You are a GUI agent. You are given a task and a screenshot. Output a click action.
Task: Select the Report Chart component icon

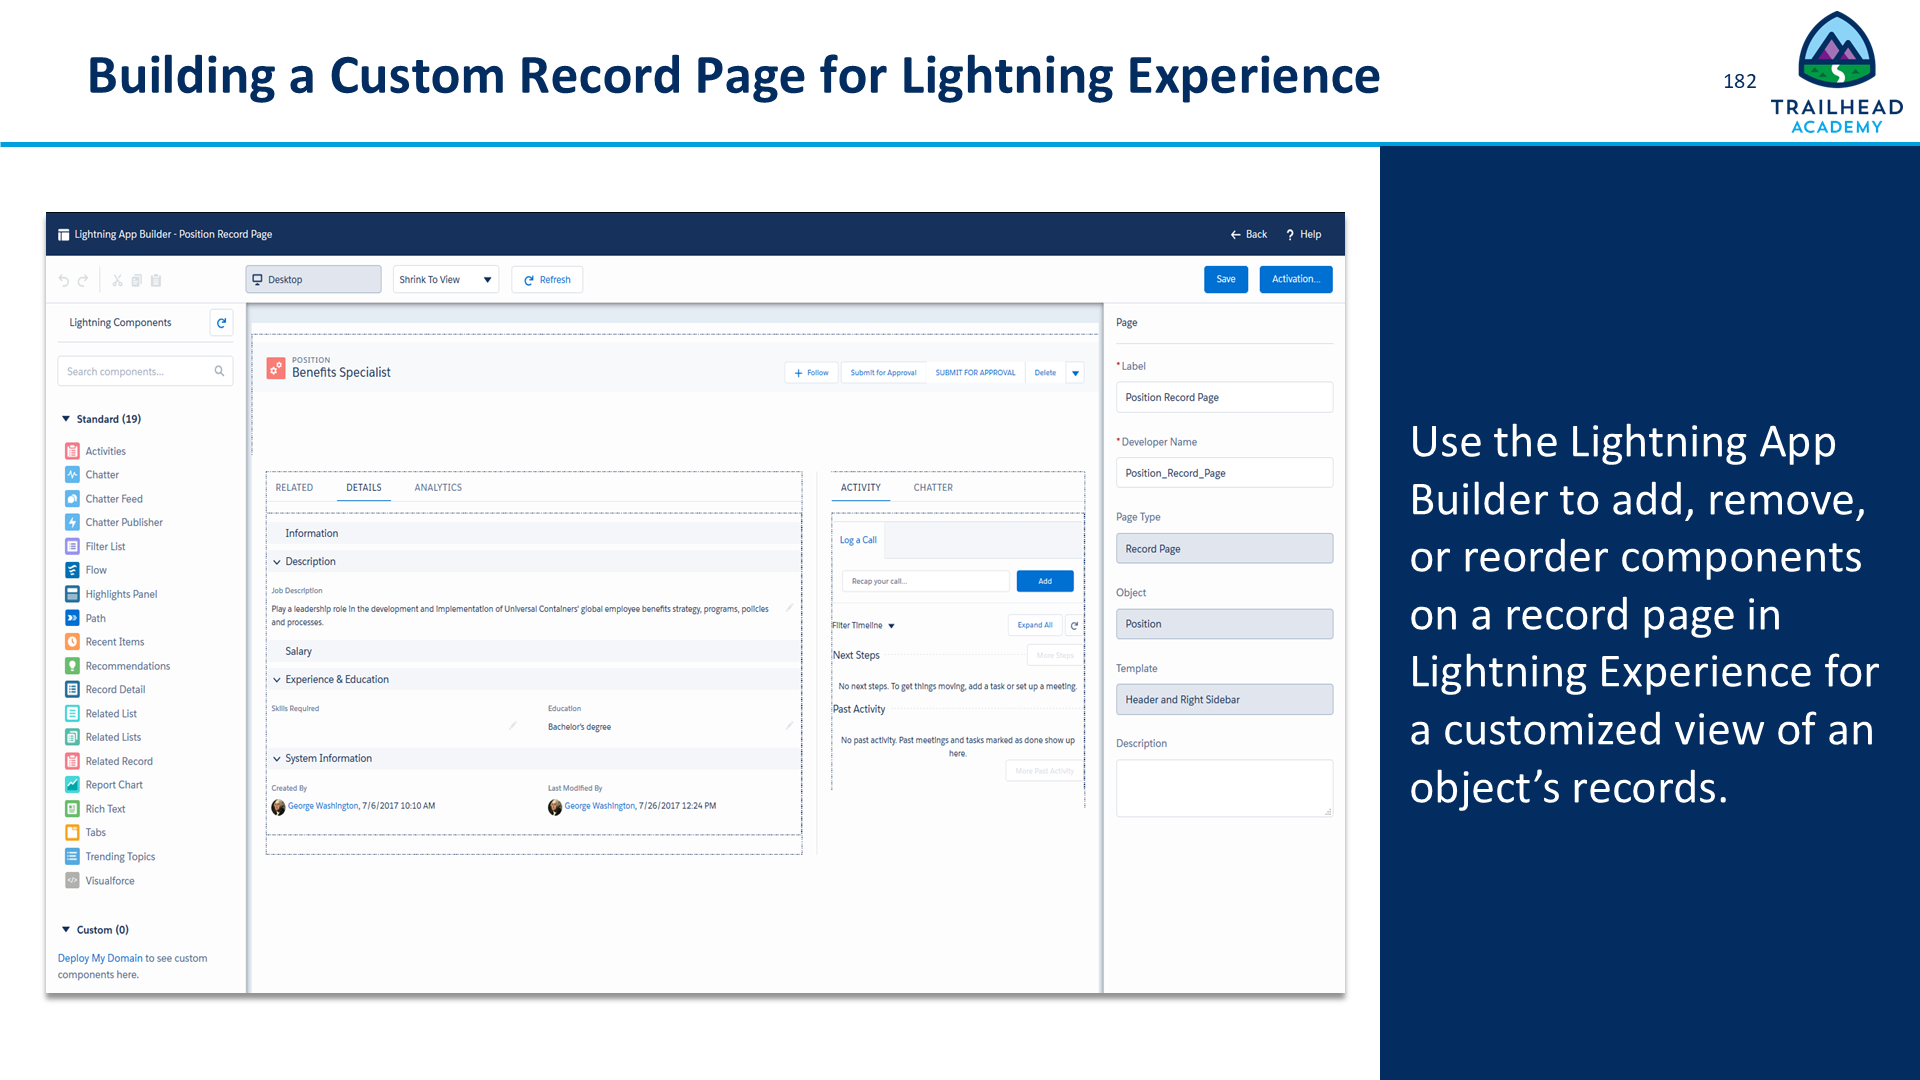72,785
